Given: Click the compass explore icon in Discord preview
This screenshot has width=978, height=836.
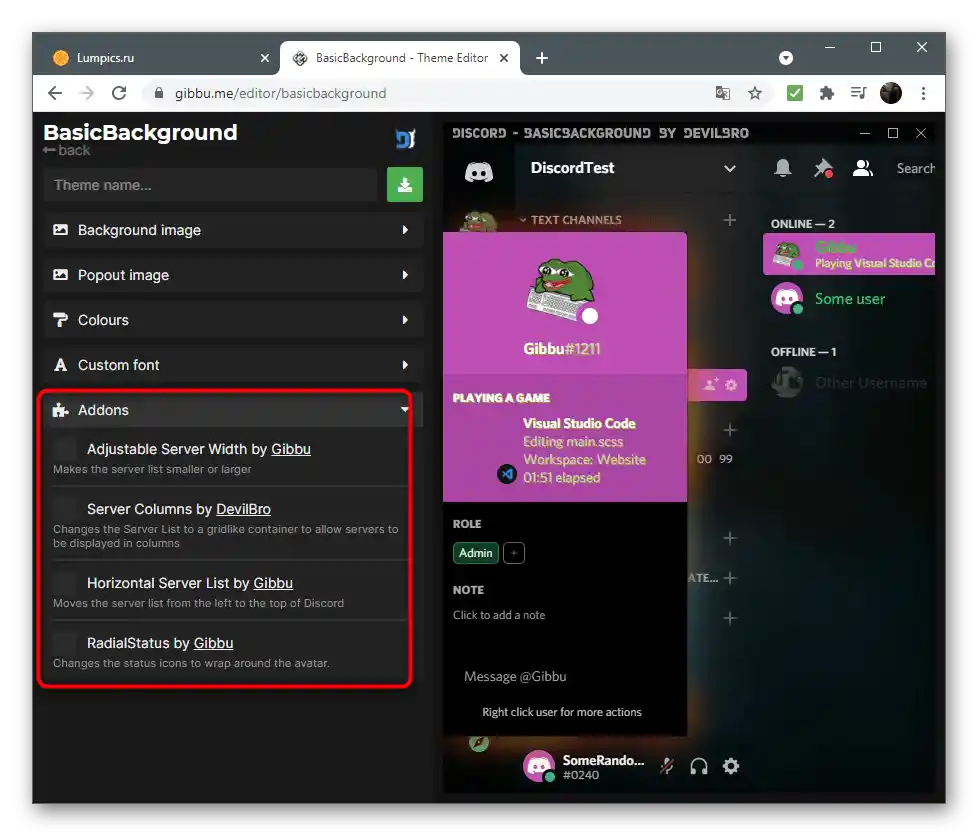Looking at the screenshot, I should (x=478, y=742).
